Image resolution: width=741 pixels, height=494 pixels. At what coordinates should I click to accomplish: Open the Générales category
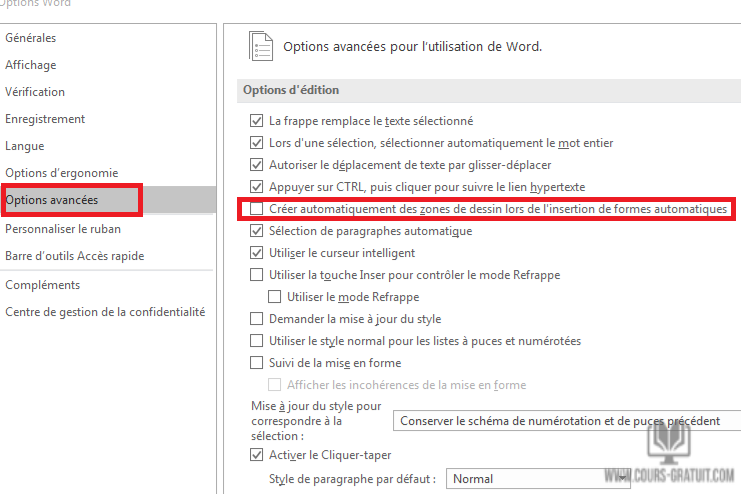(31, 38)
